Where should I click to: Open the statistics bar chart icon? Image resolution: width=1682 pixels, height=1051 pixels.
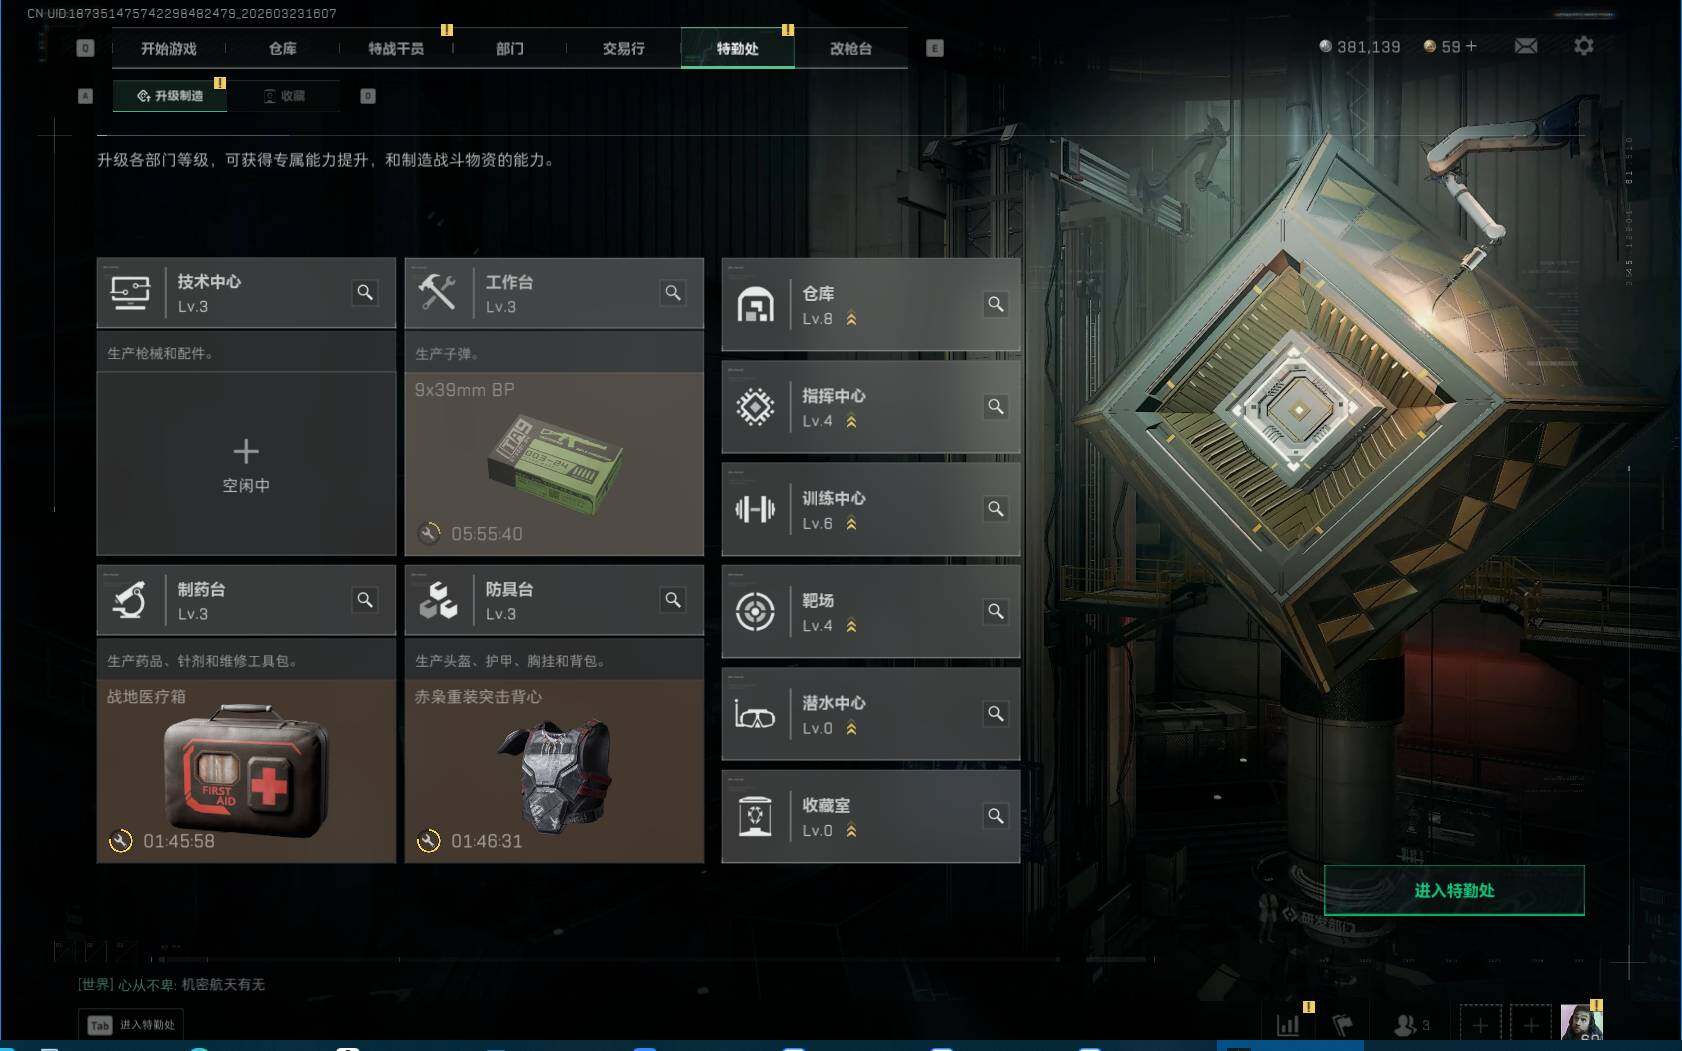[1288, 1025]
